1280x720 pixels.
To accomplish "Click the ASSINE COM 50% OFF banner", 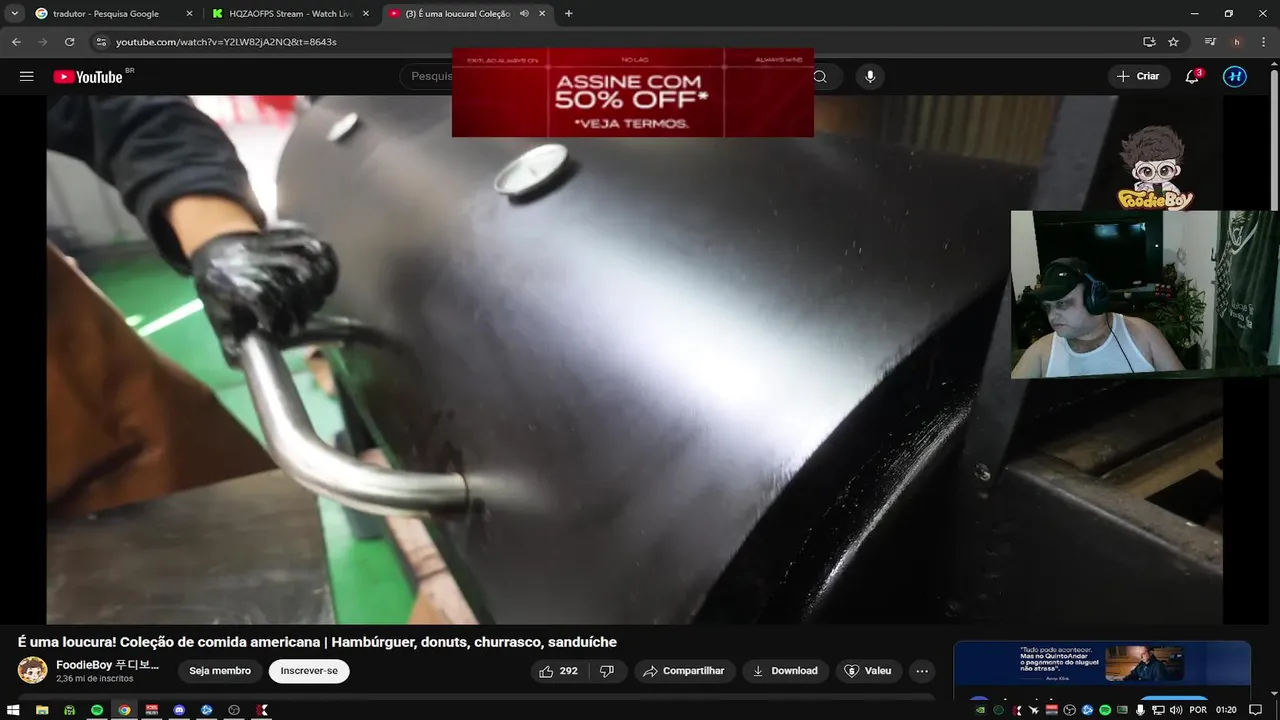I will tap(633, 92).
